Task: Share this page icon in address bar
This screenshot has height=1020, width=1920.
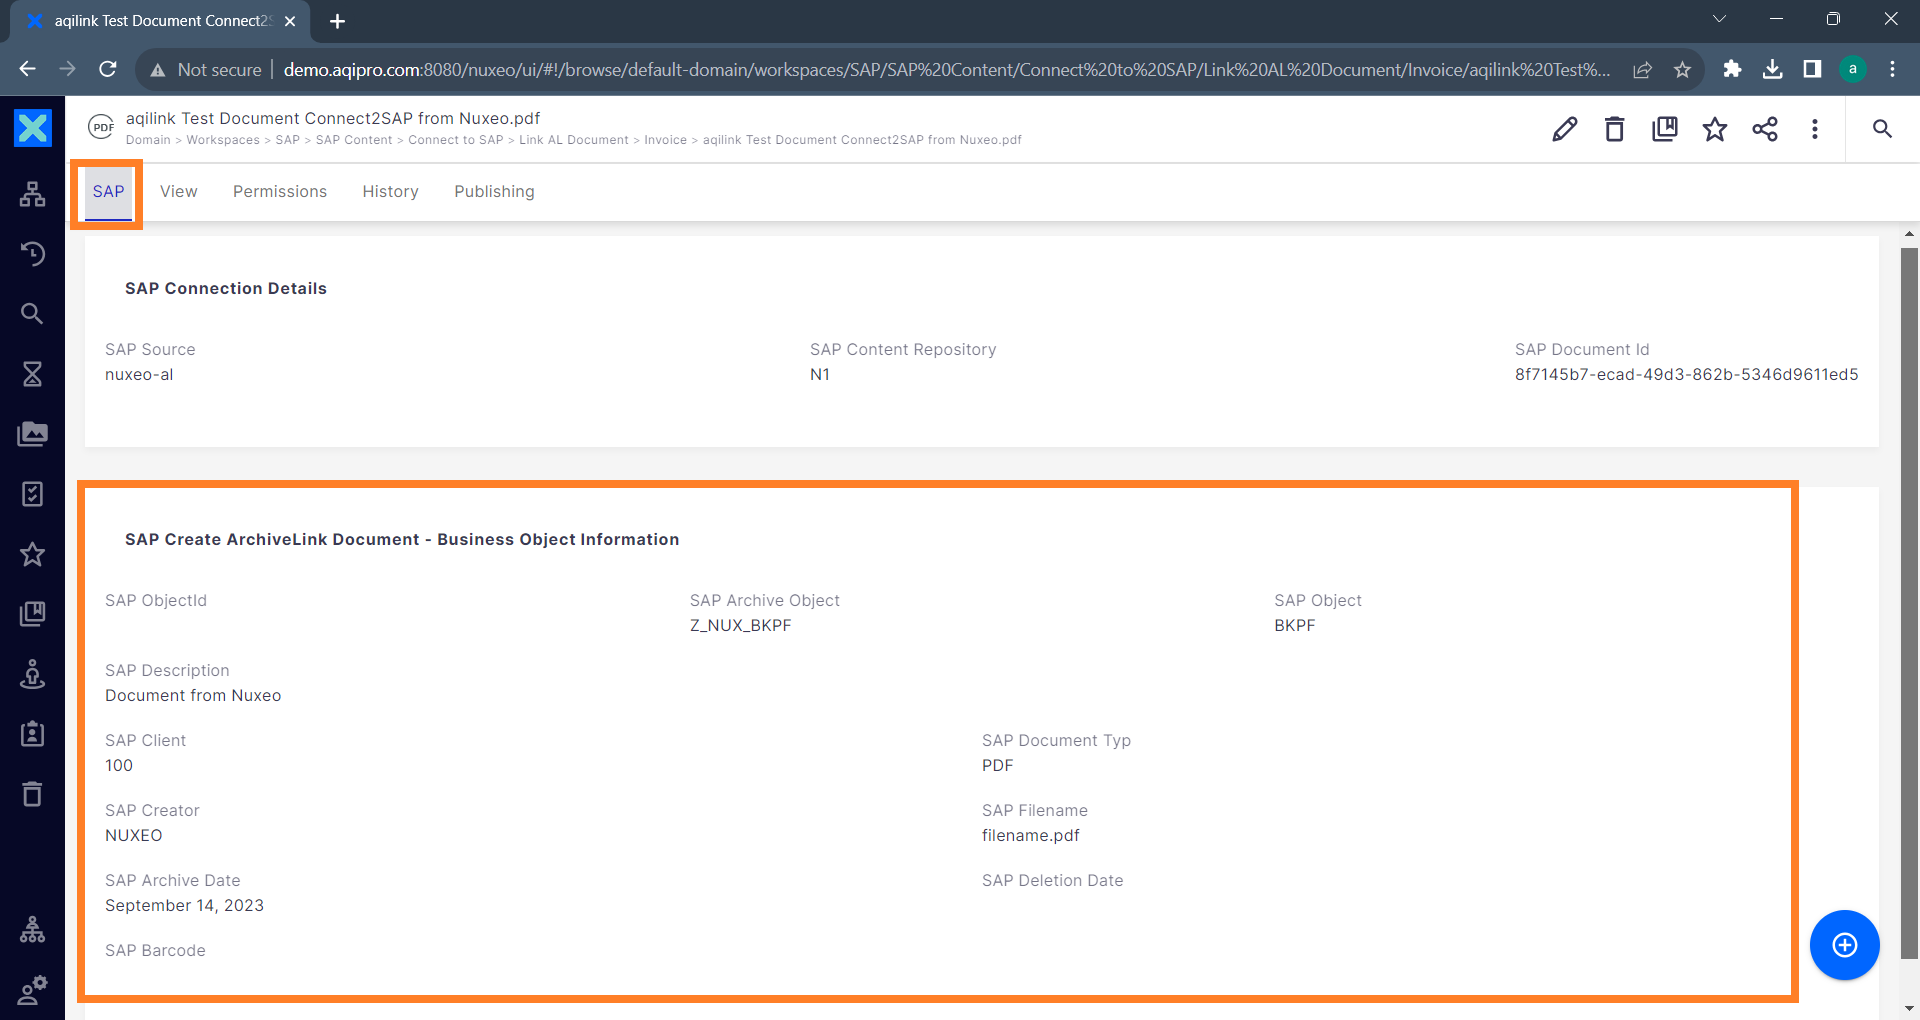Action: coord(1642,70)
